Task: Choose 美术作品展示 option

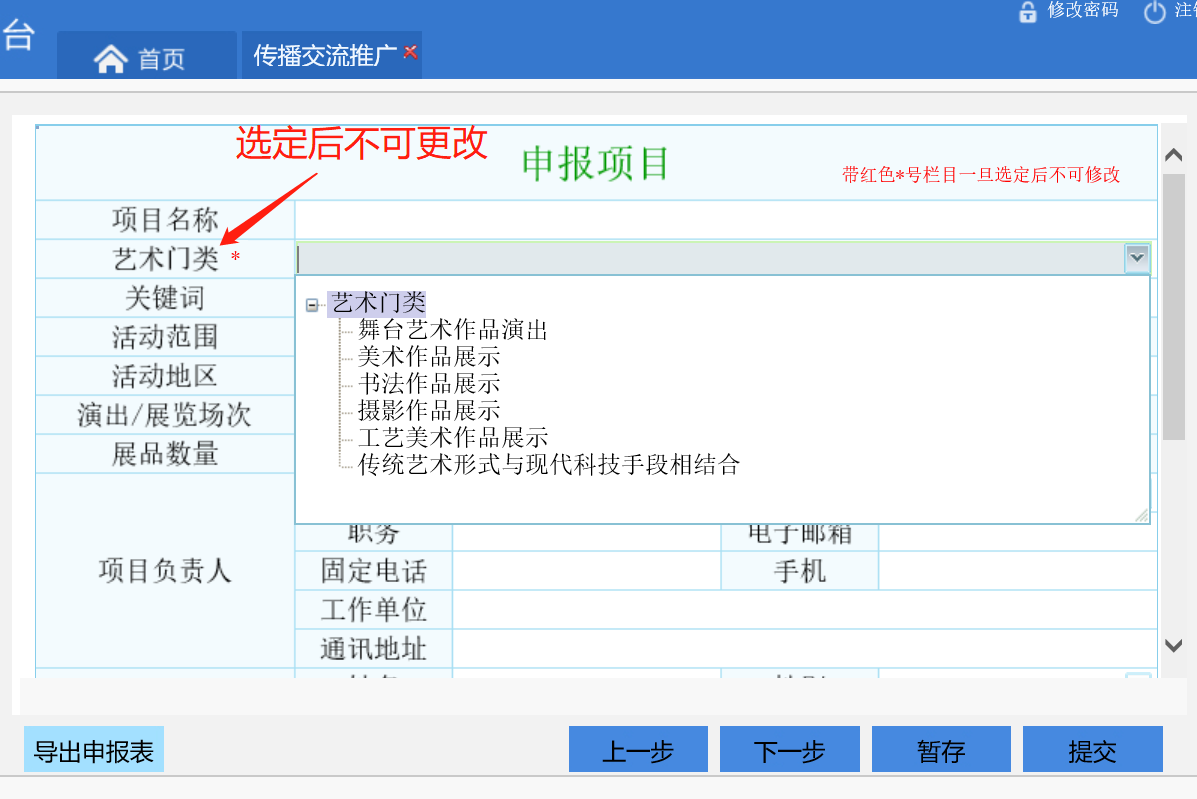Action: (429, 357)
